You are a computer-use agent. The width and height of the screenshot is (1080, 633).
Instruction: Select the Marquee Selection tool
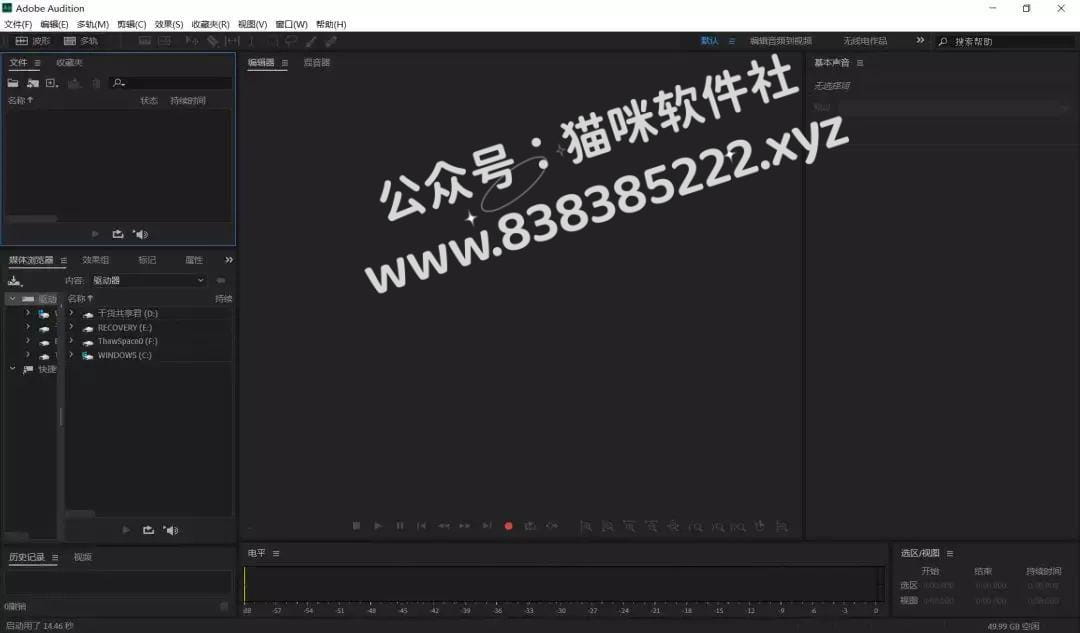(x=272, y=41)
